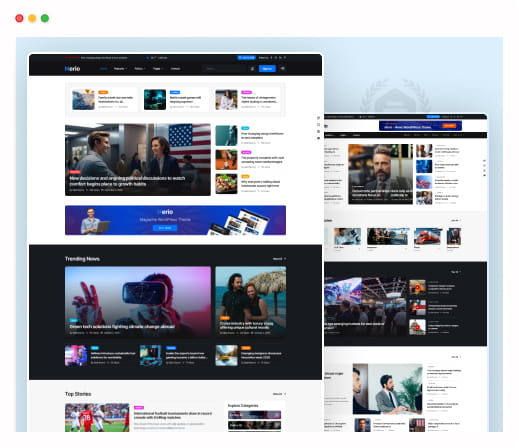Viewport: 519px width, 448px height.
Task: Click the user account icon beside search
Action: [252, 69]
